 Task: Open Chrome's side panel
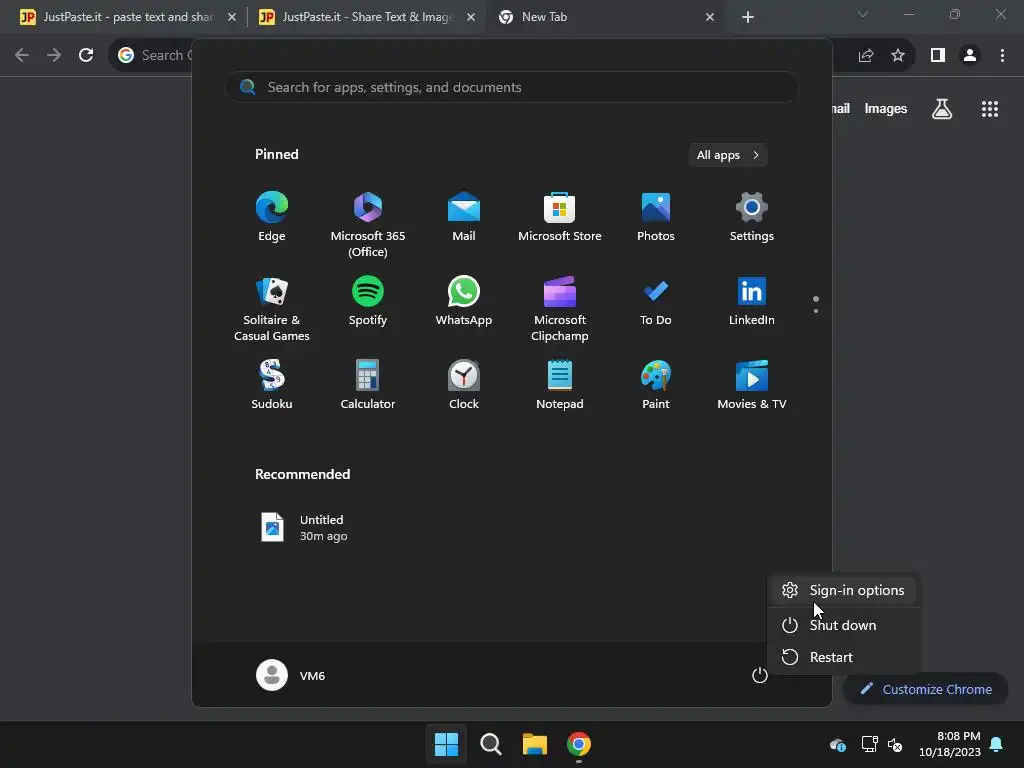coord(938,56)
